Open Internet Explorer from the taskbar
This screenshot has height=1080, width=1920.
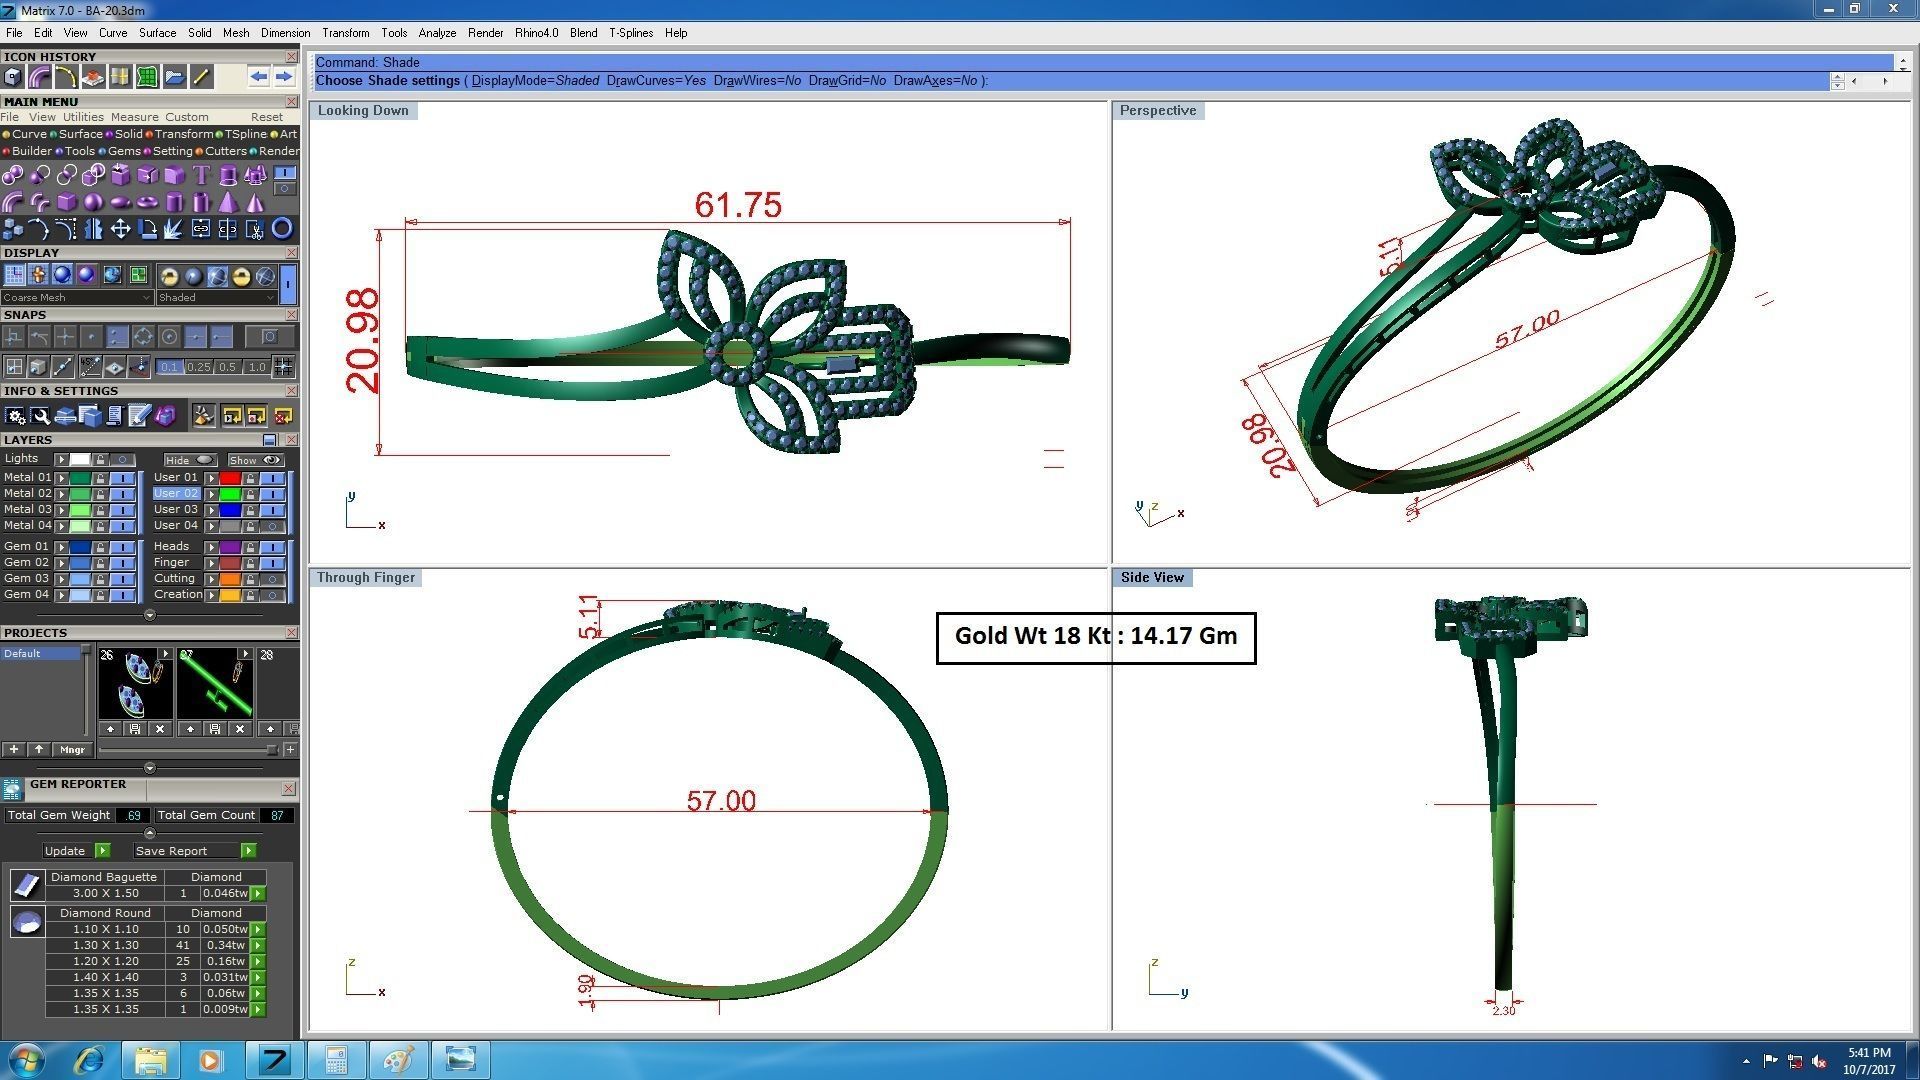(88, 1060)
